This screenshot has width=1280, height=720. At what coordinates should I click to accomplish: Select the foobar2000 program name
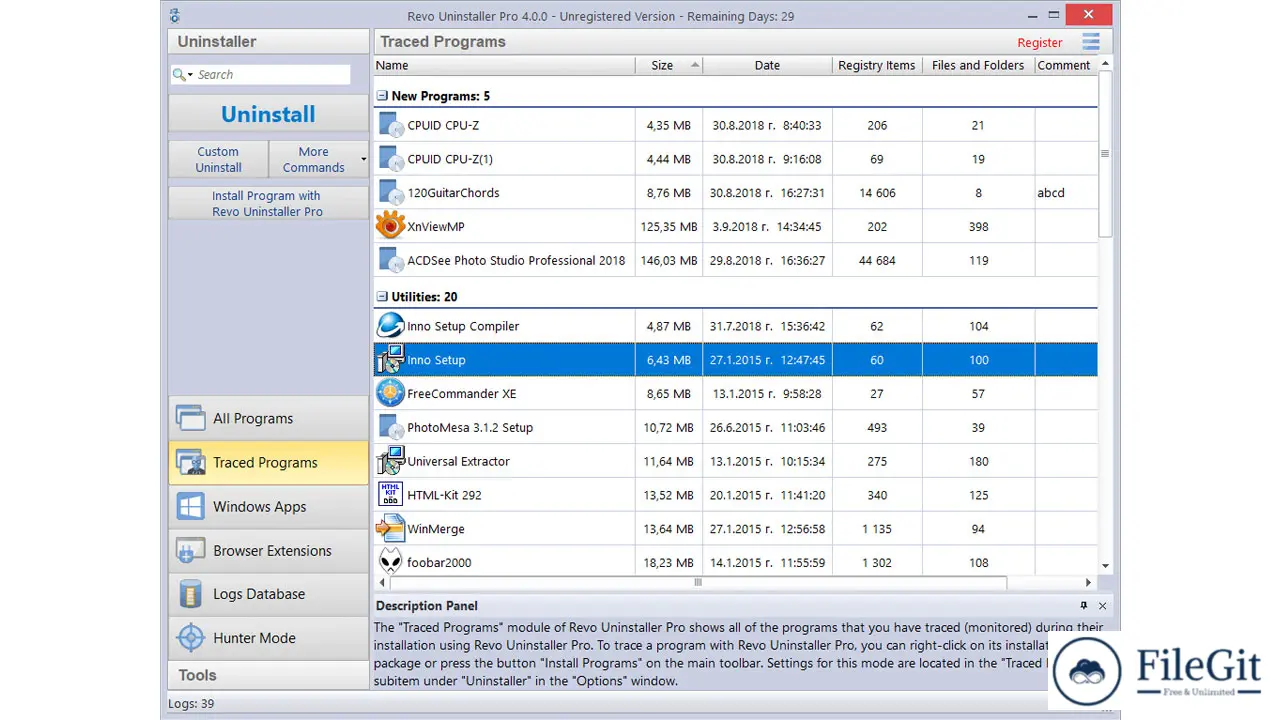coord(439,563)
